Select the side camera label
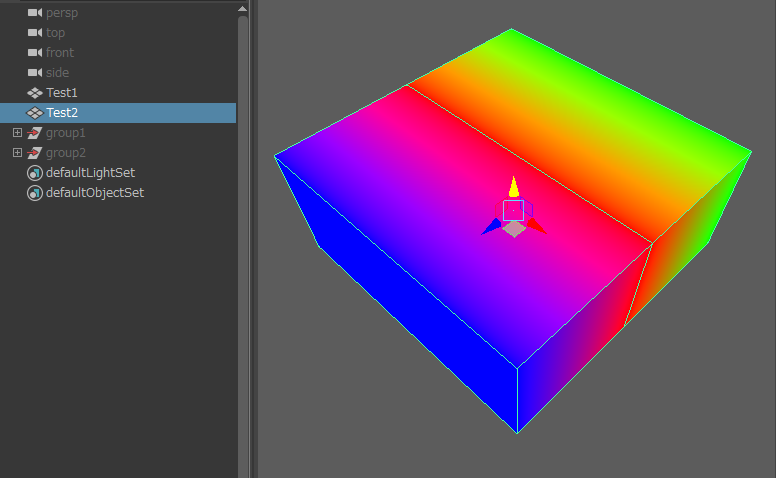This screenshot has height=478, width=776. (x=57, y=73)
